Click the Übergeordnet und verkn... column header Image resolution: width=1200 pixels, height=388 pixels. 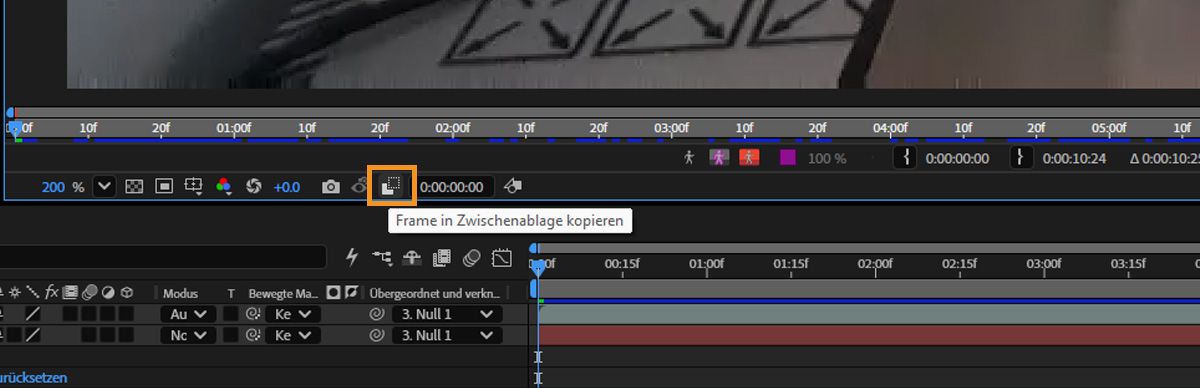click(x=434, y=293)
